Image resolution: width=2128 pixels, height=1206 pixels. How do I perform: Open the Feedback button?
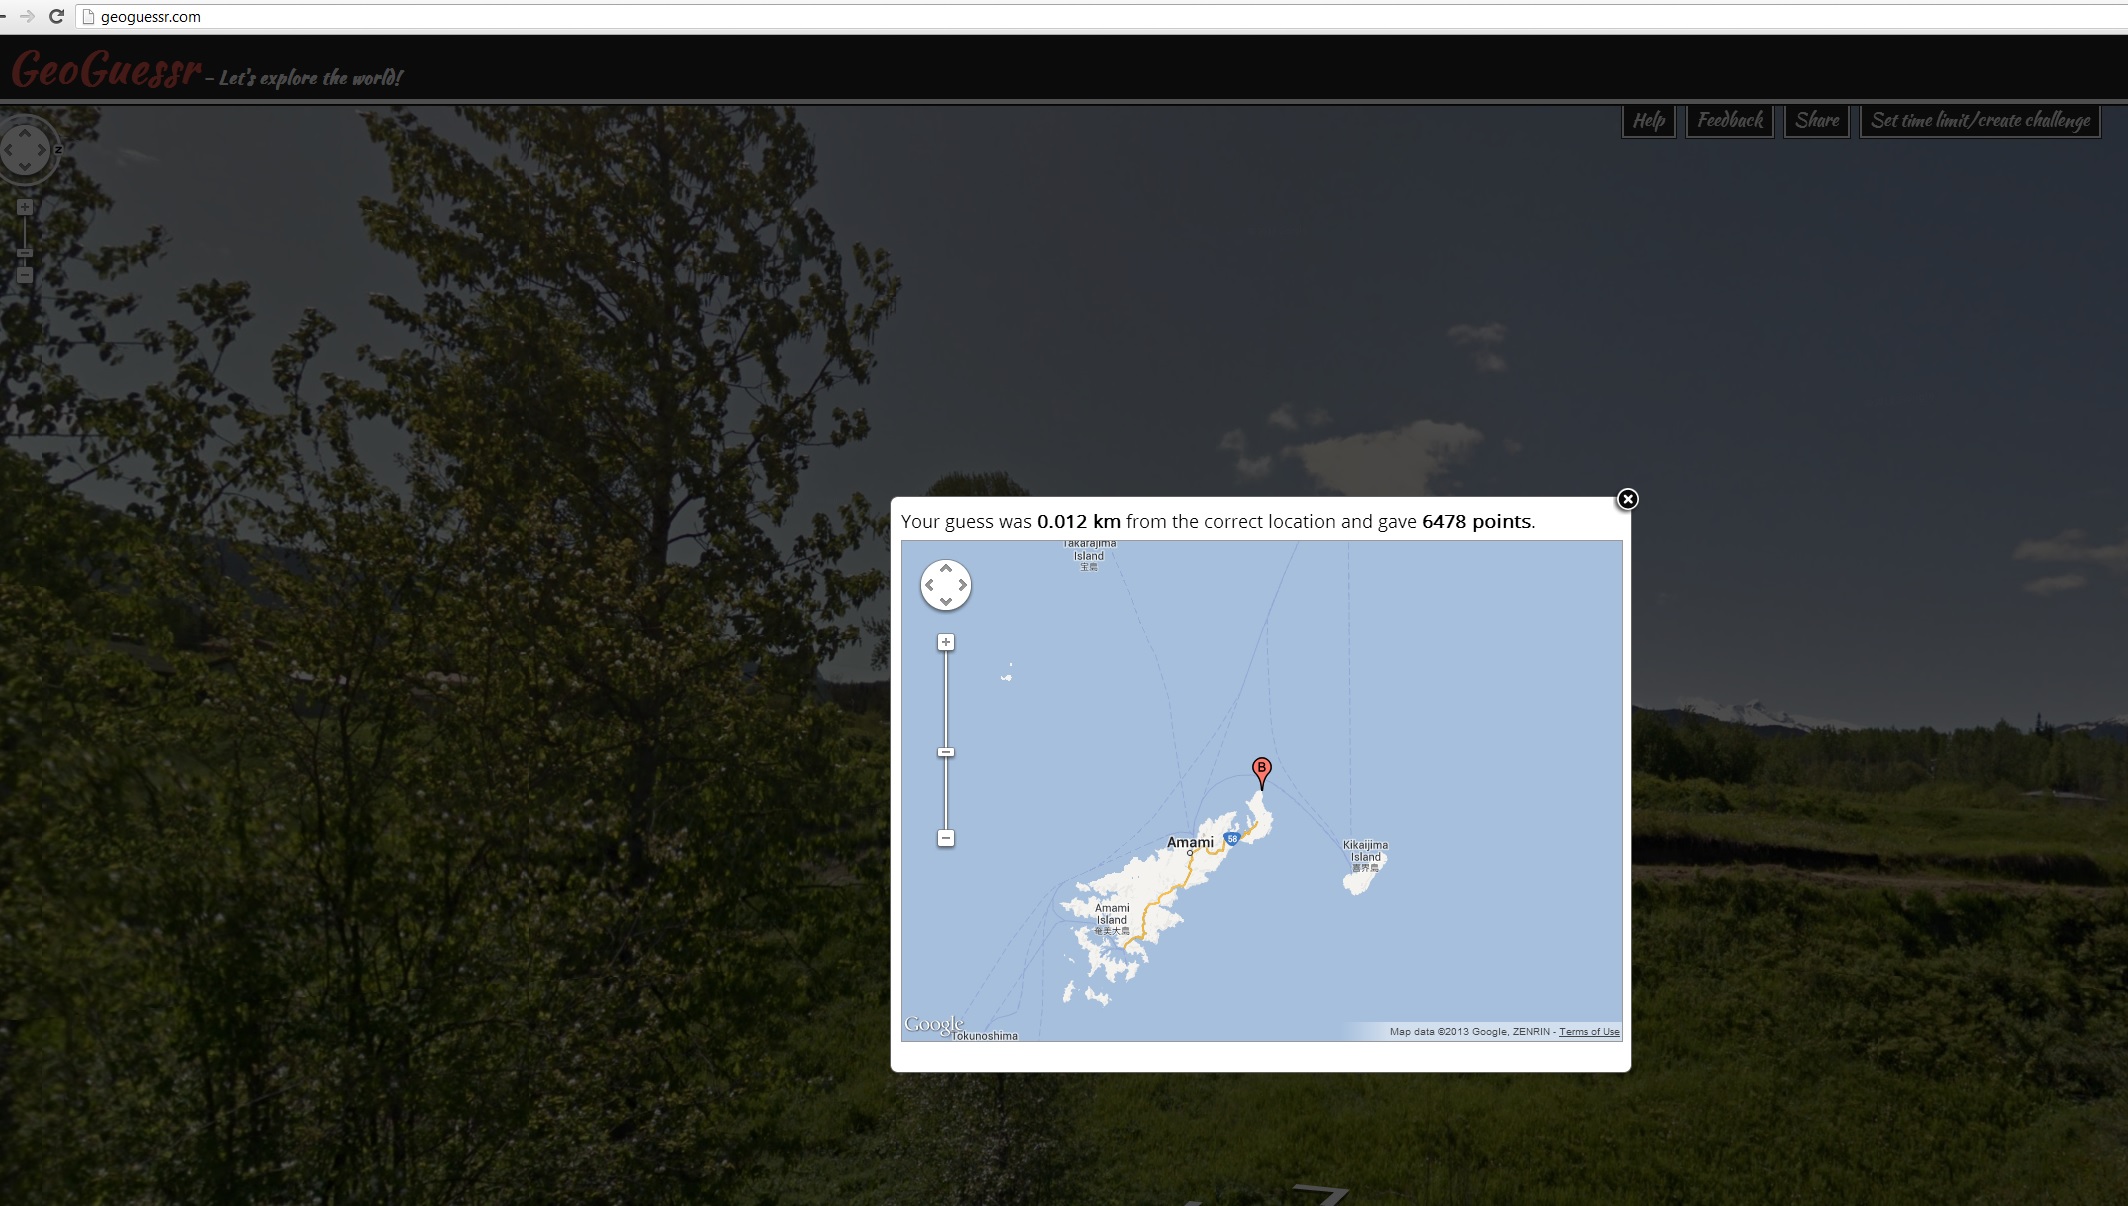[x=1729, y=121]
